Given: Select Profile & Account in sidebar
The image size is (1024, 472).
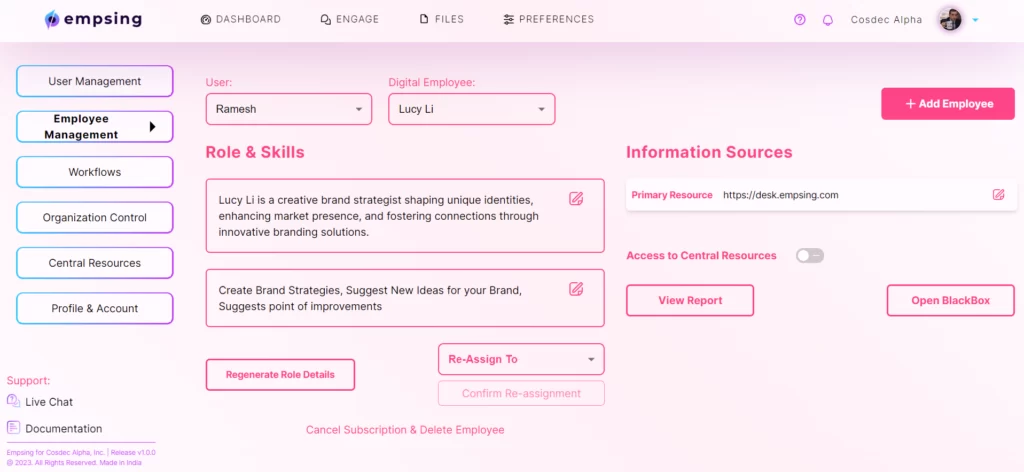Looking at the screenshot, I should click(x=95, y=308).
